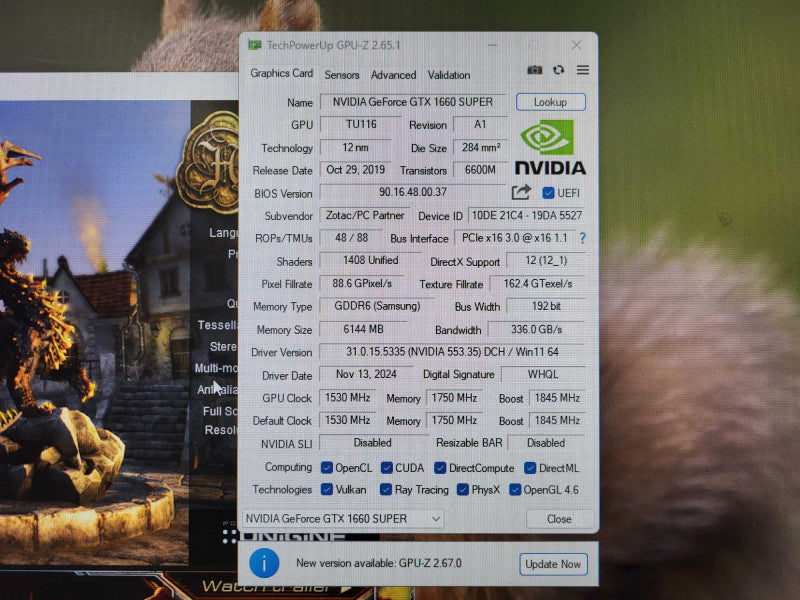
Task: Minimize the GPU-Z window
Action: (x=492, y=45)
